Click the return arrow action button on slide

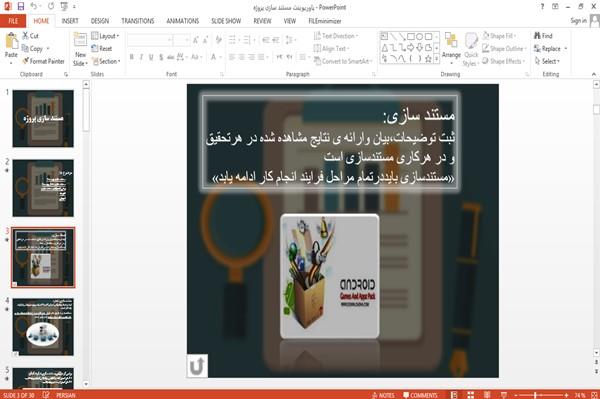pos(197,366)
